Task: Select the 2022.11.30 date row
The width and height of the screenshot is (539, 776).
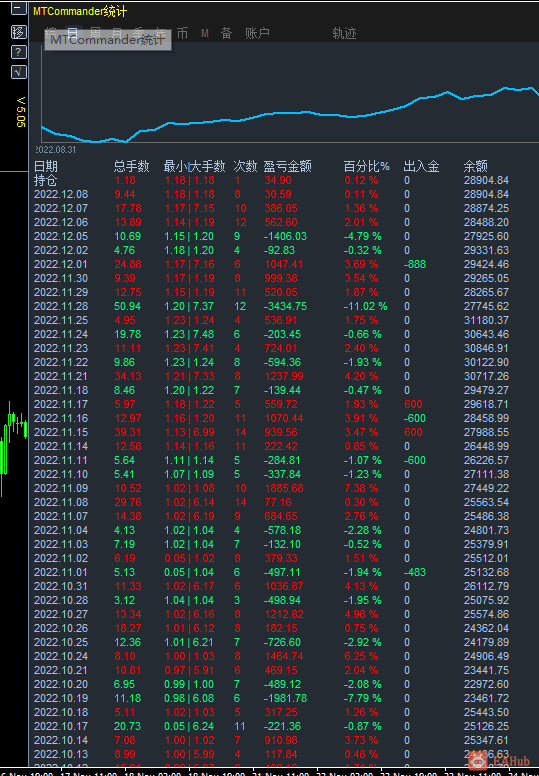Action: (x=61, y=278)
